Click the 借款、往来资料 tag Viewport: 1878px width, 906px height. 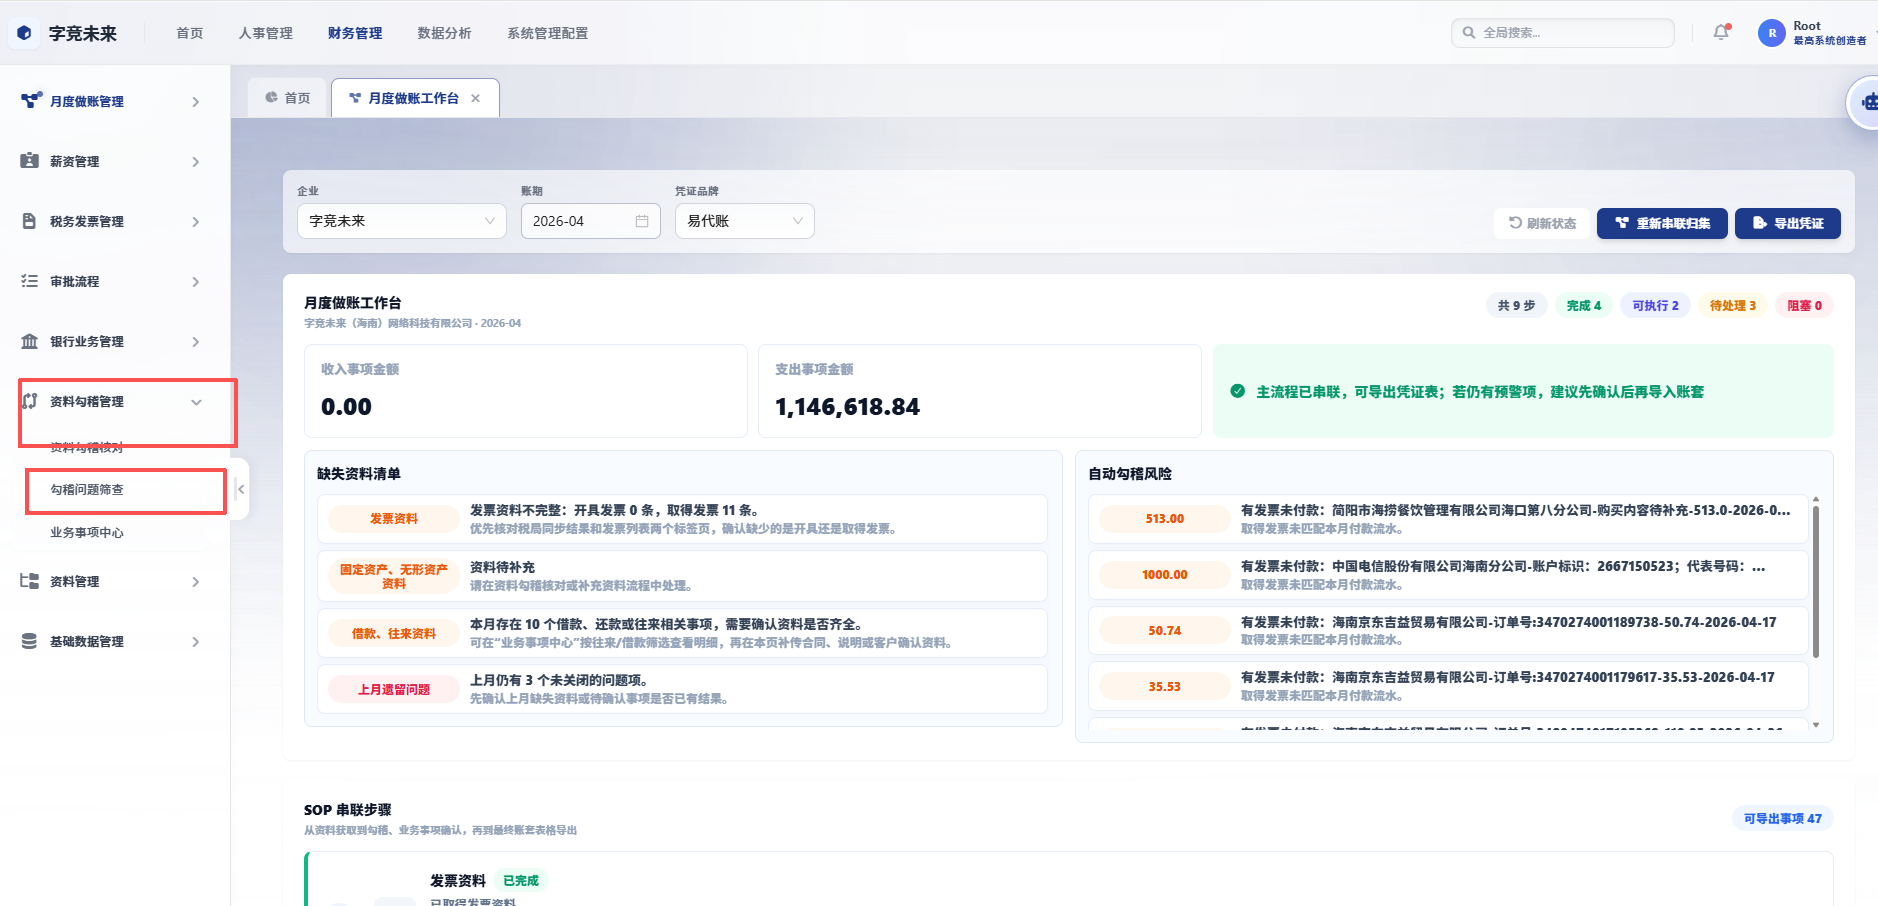(394, 634)
